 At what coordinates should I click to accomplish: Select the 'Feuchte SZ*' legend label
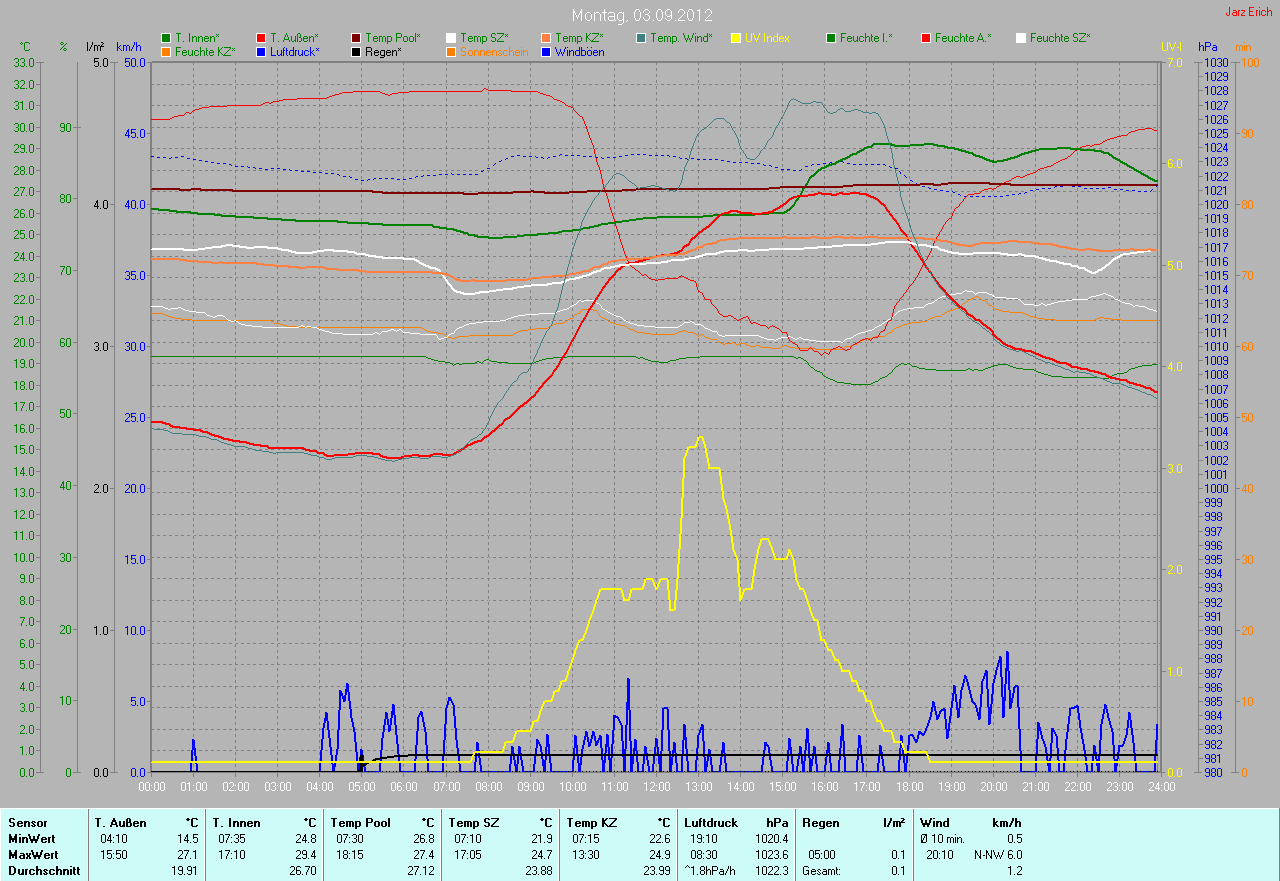click(1060, 38)
